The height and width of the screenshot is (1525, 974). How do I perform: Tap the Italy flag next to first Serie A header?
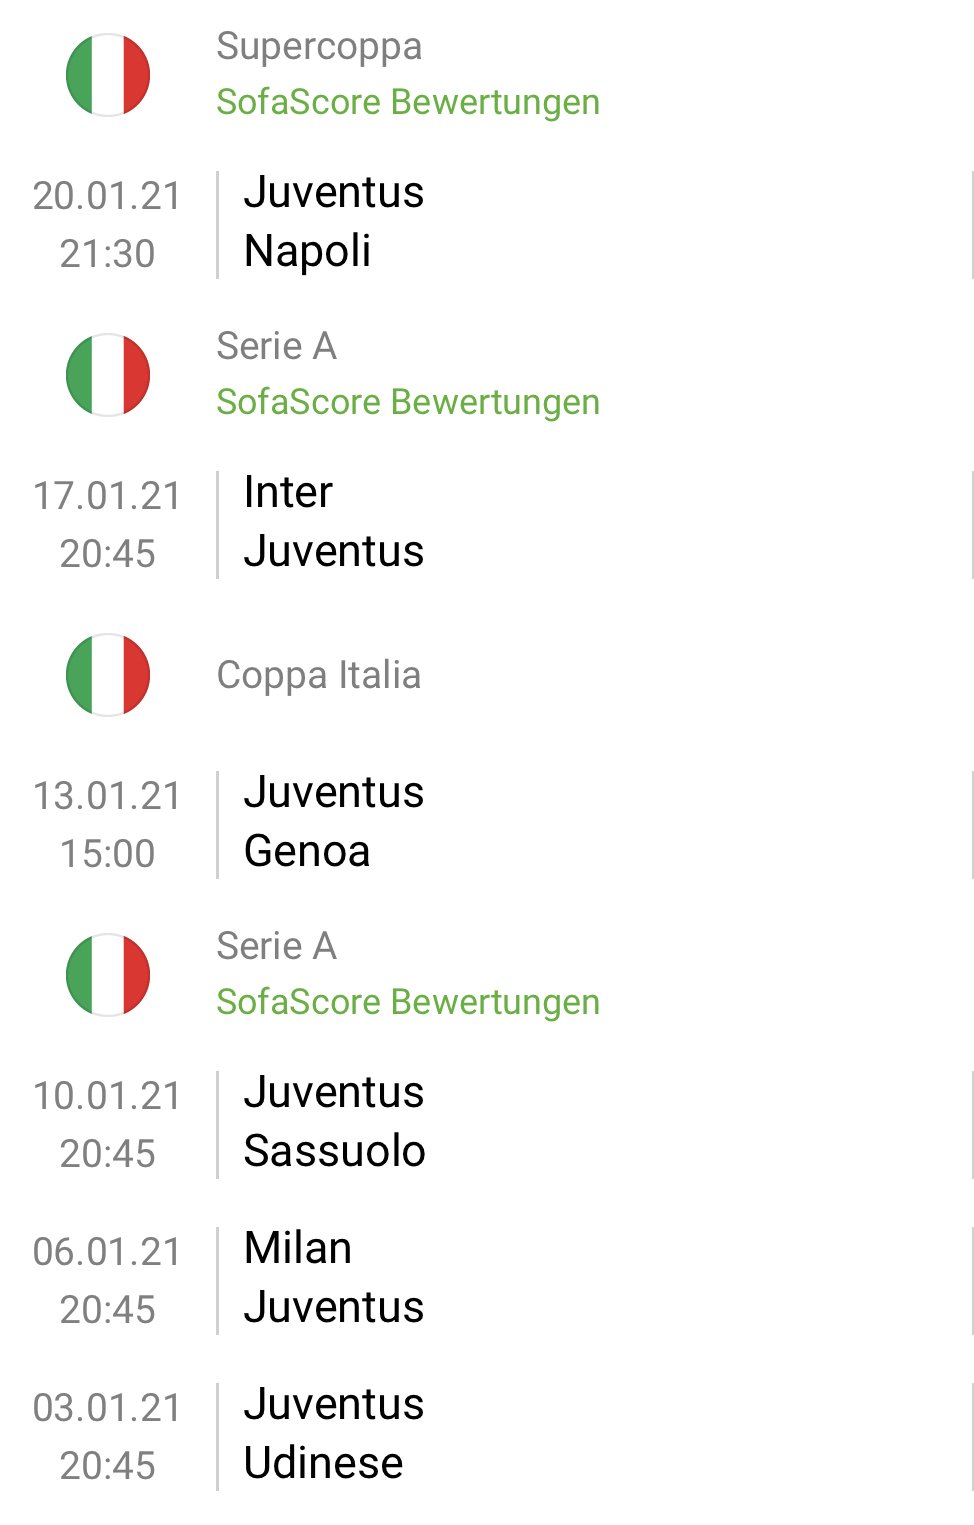108,375
